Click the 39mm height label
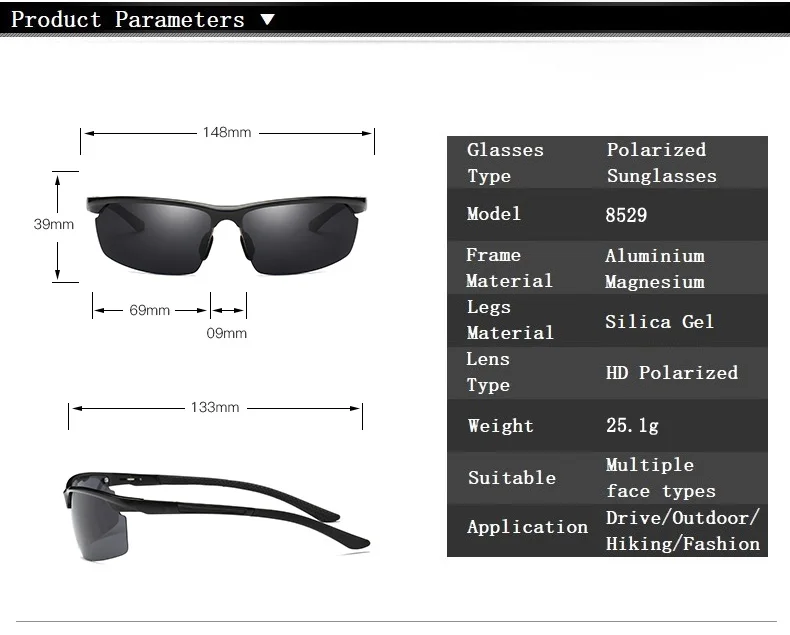 pos(53,224)
